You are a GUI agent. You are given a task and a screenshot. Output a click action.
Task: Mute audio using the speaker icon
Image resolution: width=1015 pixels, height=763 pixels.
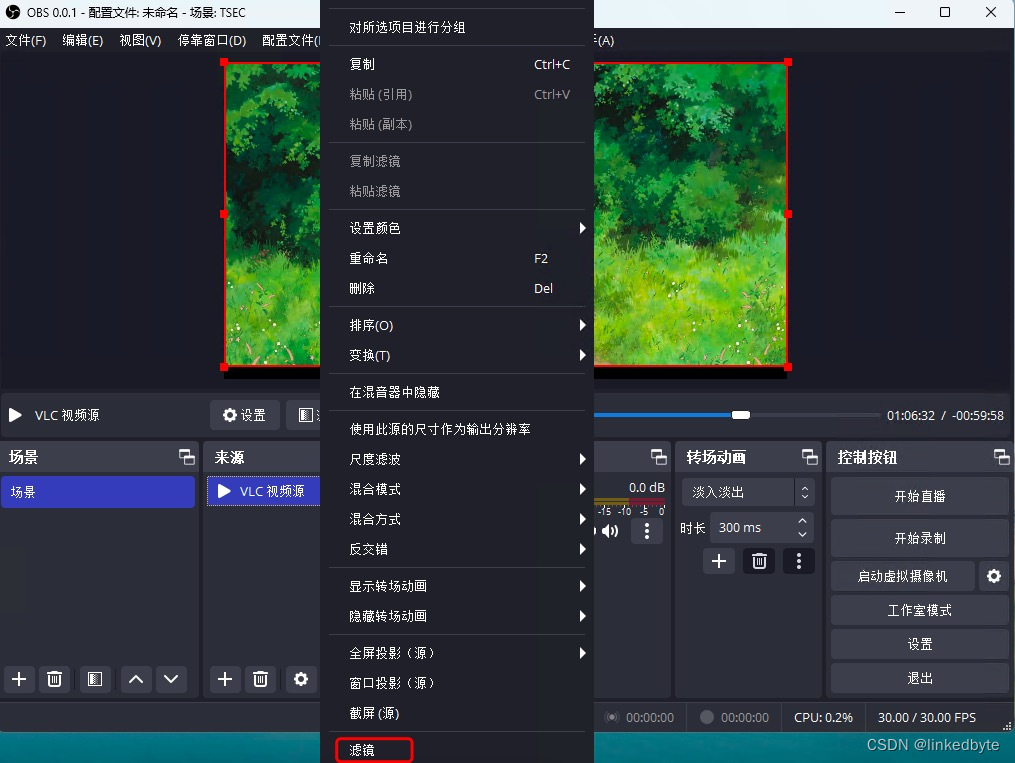click(610, 531)
